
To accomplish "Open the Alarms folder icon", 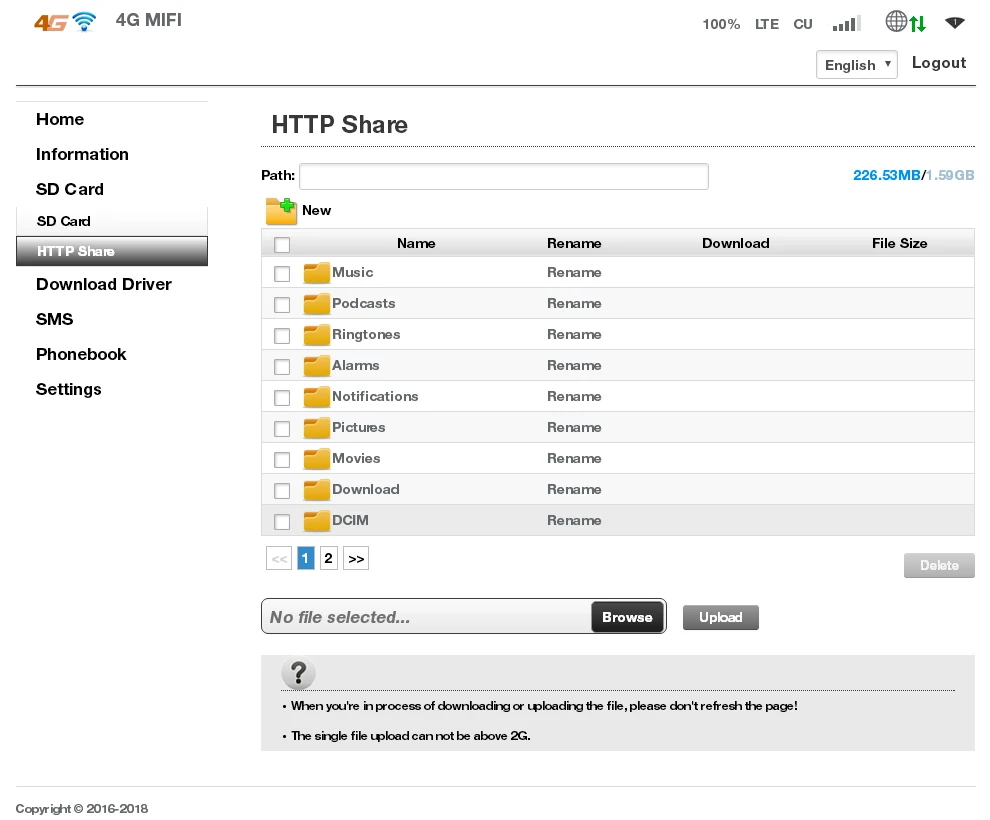I will click(316, 365).
